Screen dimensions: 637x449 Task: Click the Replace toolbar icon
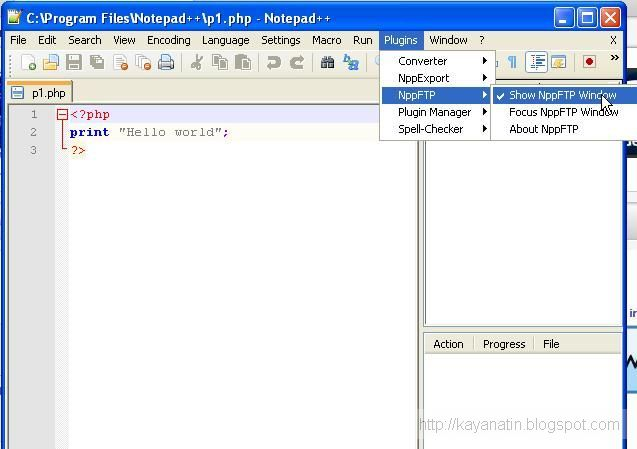pos(351,63)
